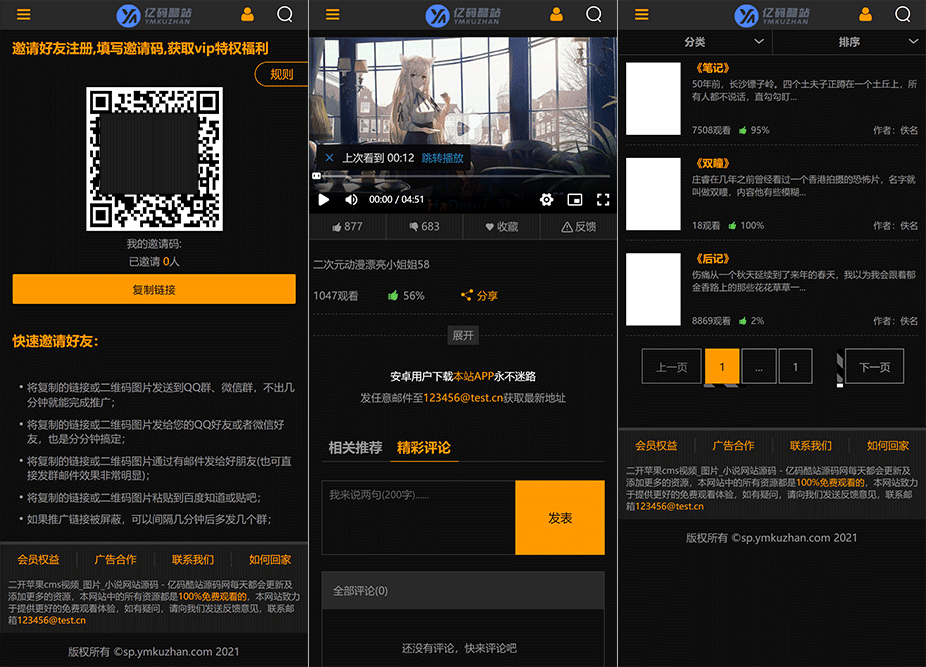Open the 分类 category dropdown

pos(695,42)
